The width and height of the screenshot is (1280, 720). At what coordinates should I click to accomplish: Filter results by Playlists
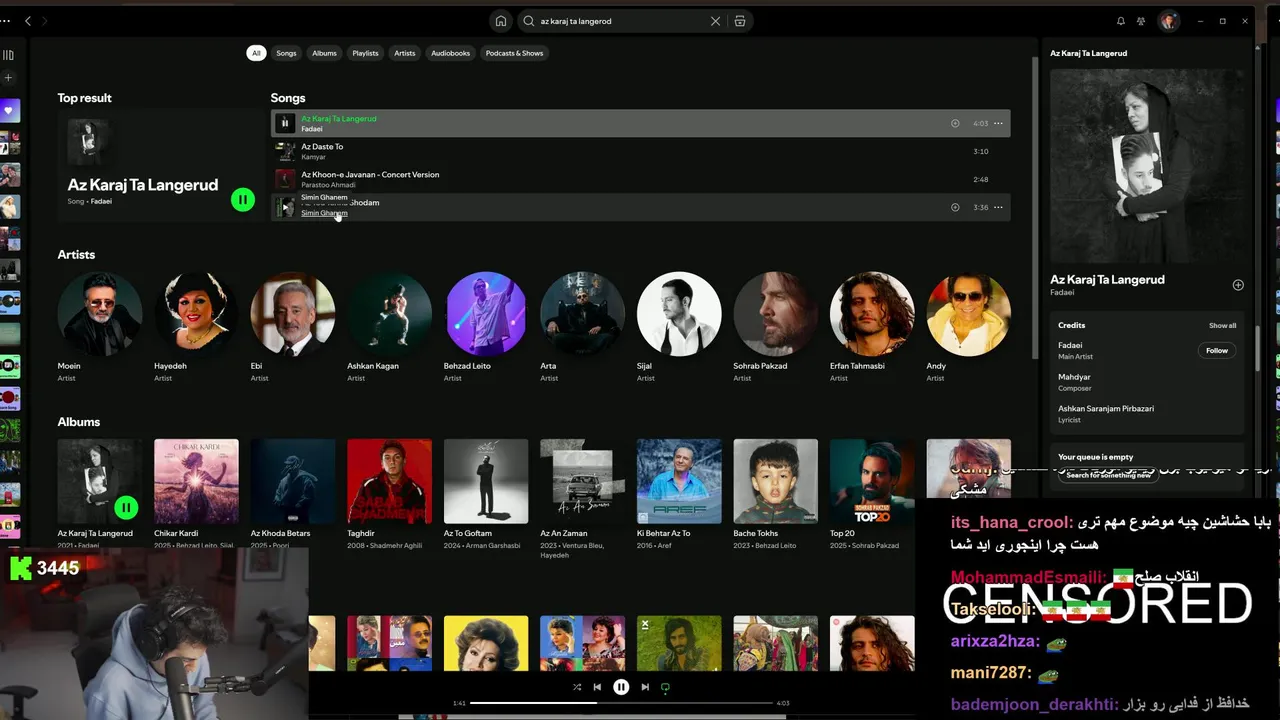365,53
